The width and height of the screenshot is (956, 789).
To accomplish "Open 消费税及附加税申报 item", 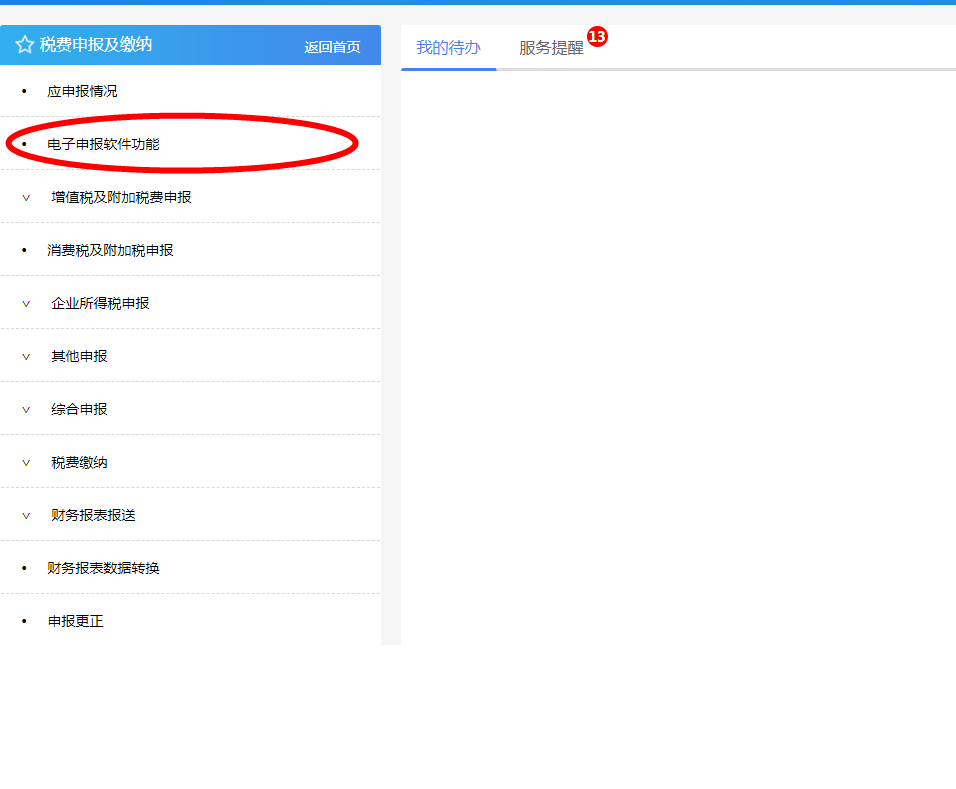I will pos(110,250).
